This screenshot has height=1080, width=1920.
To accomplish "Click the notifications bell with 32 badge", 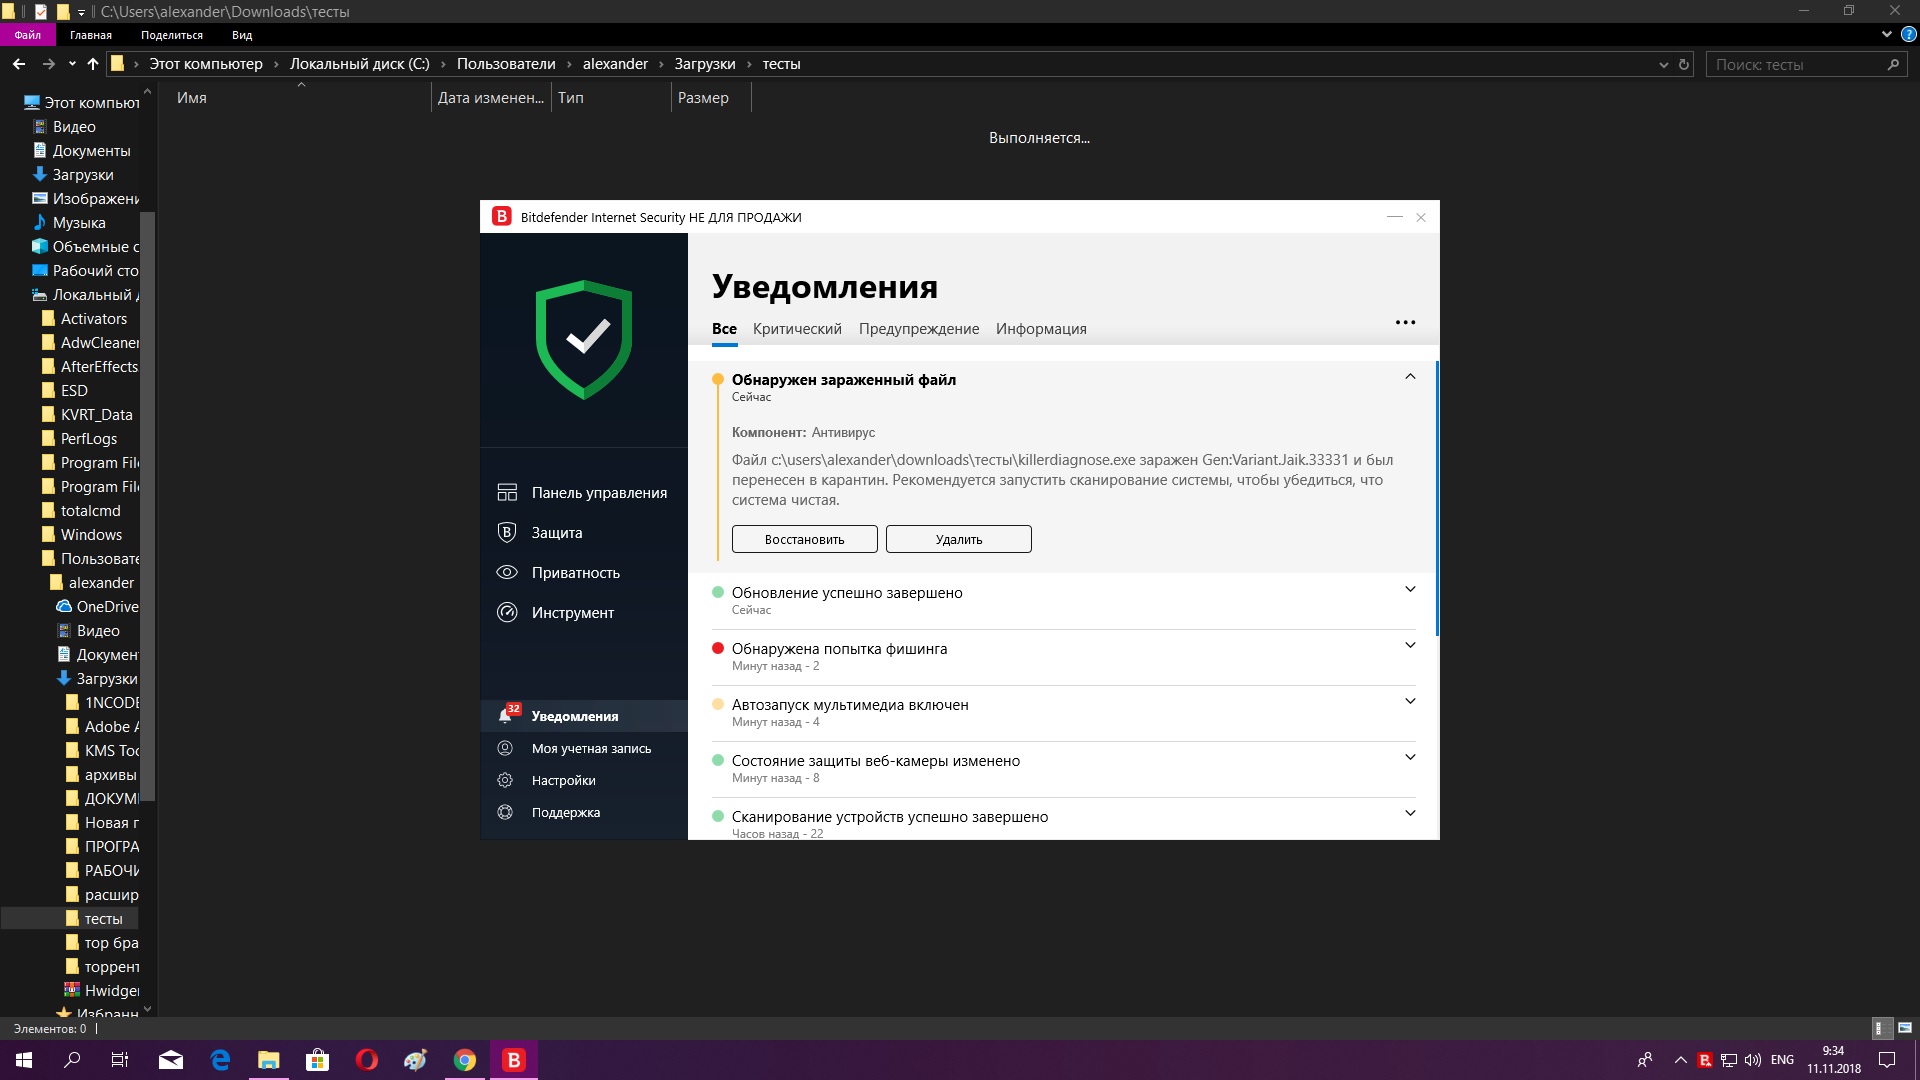I will (507, 715).
